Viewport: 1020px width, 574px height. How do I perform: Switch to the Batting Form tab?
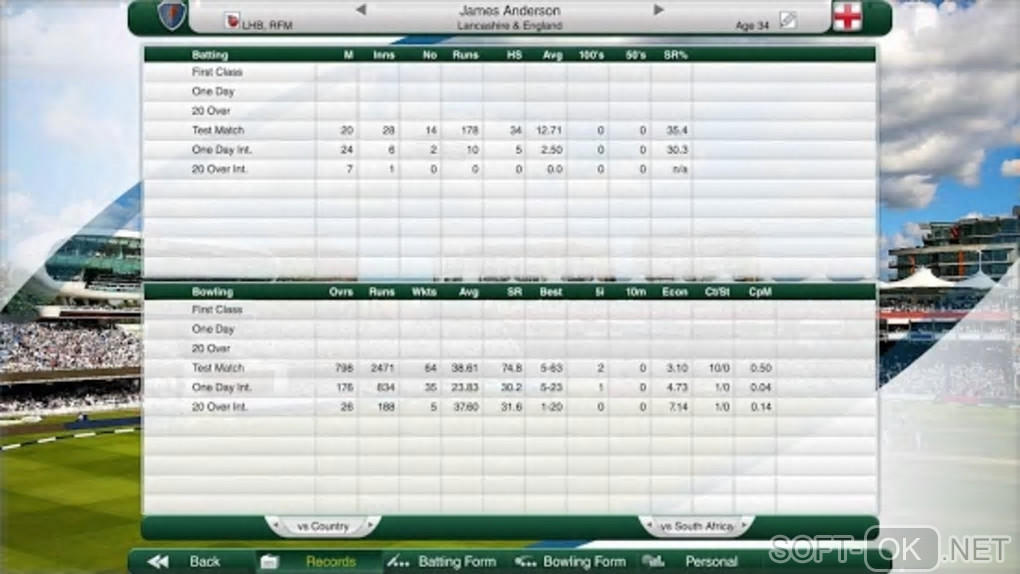coord(457,562)
